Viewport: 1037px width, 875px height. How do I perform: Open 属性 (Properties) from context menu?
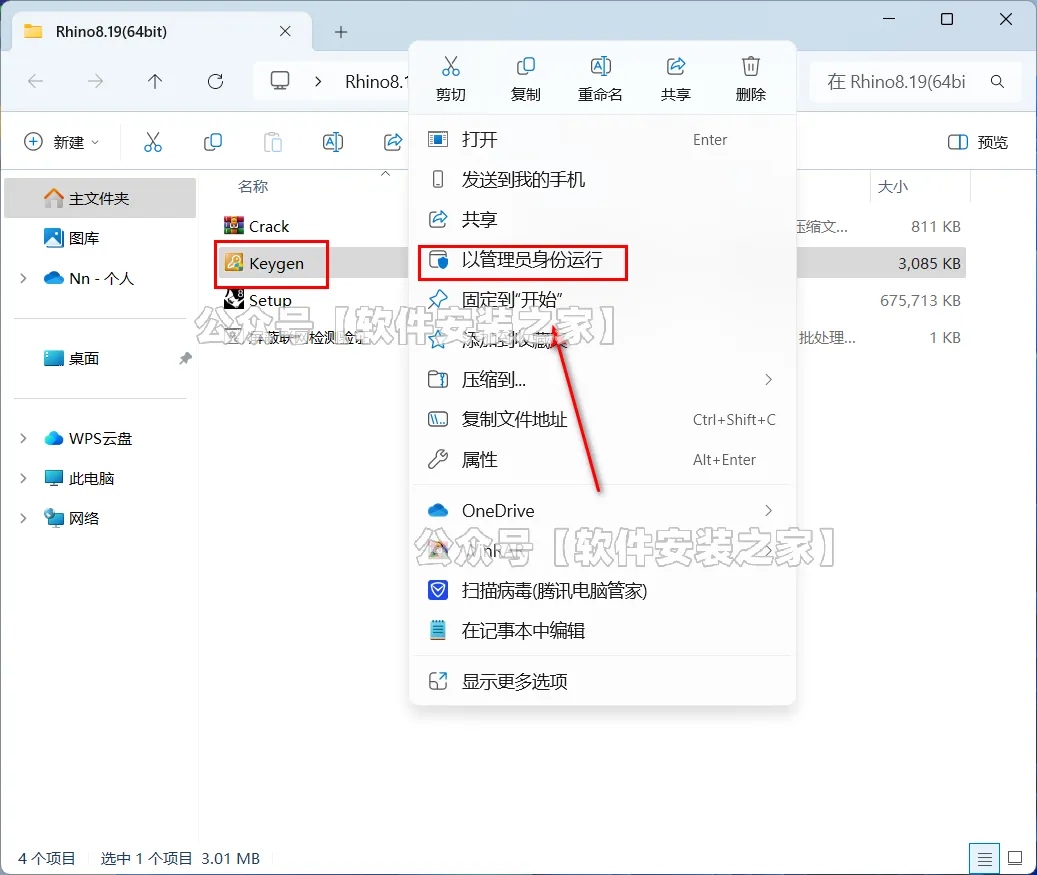point(602,460)
